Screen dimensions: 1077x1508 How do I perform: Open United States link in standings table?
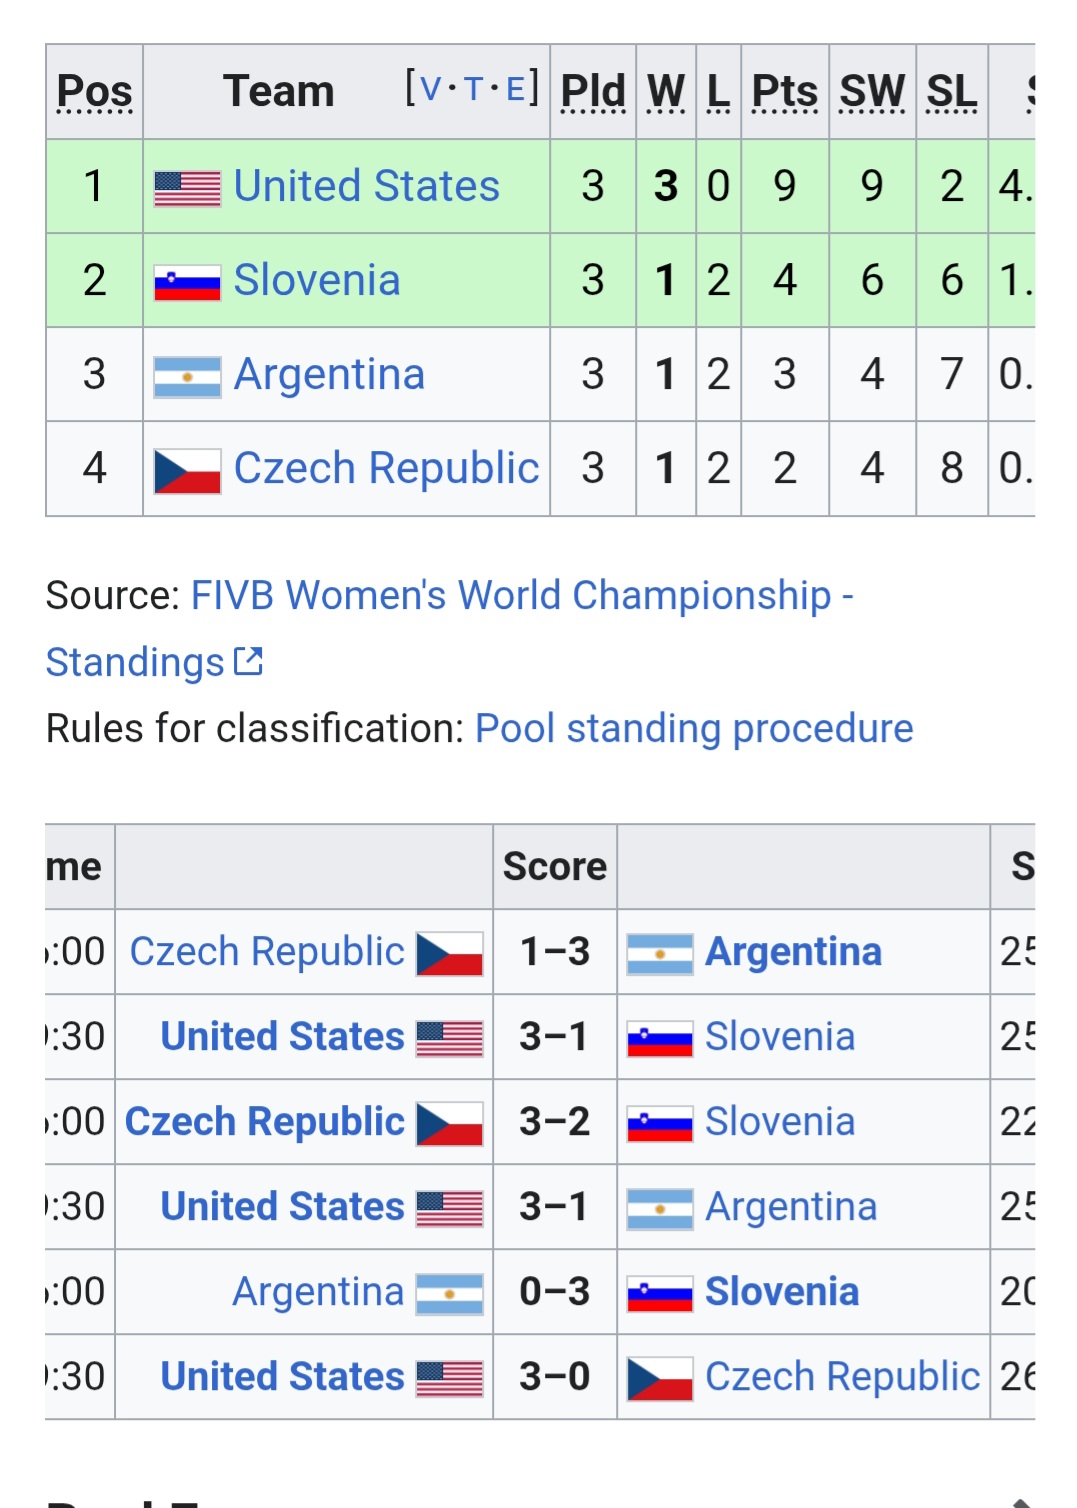(x=366, y=186)
